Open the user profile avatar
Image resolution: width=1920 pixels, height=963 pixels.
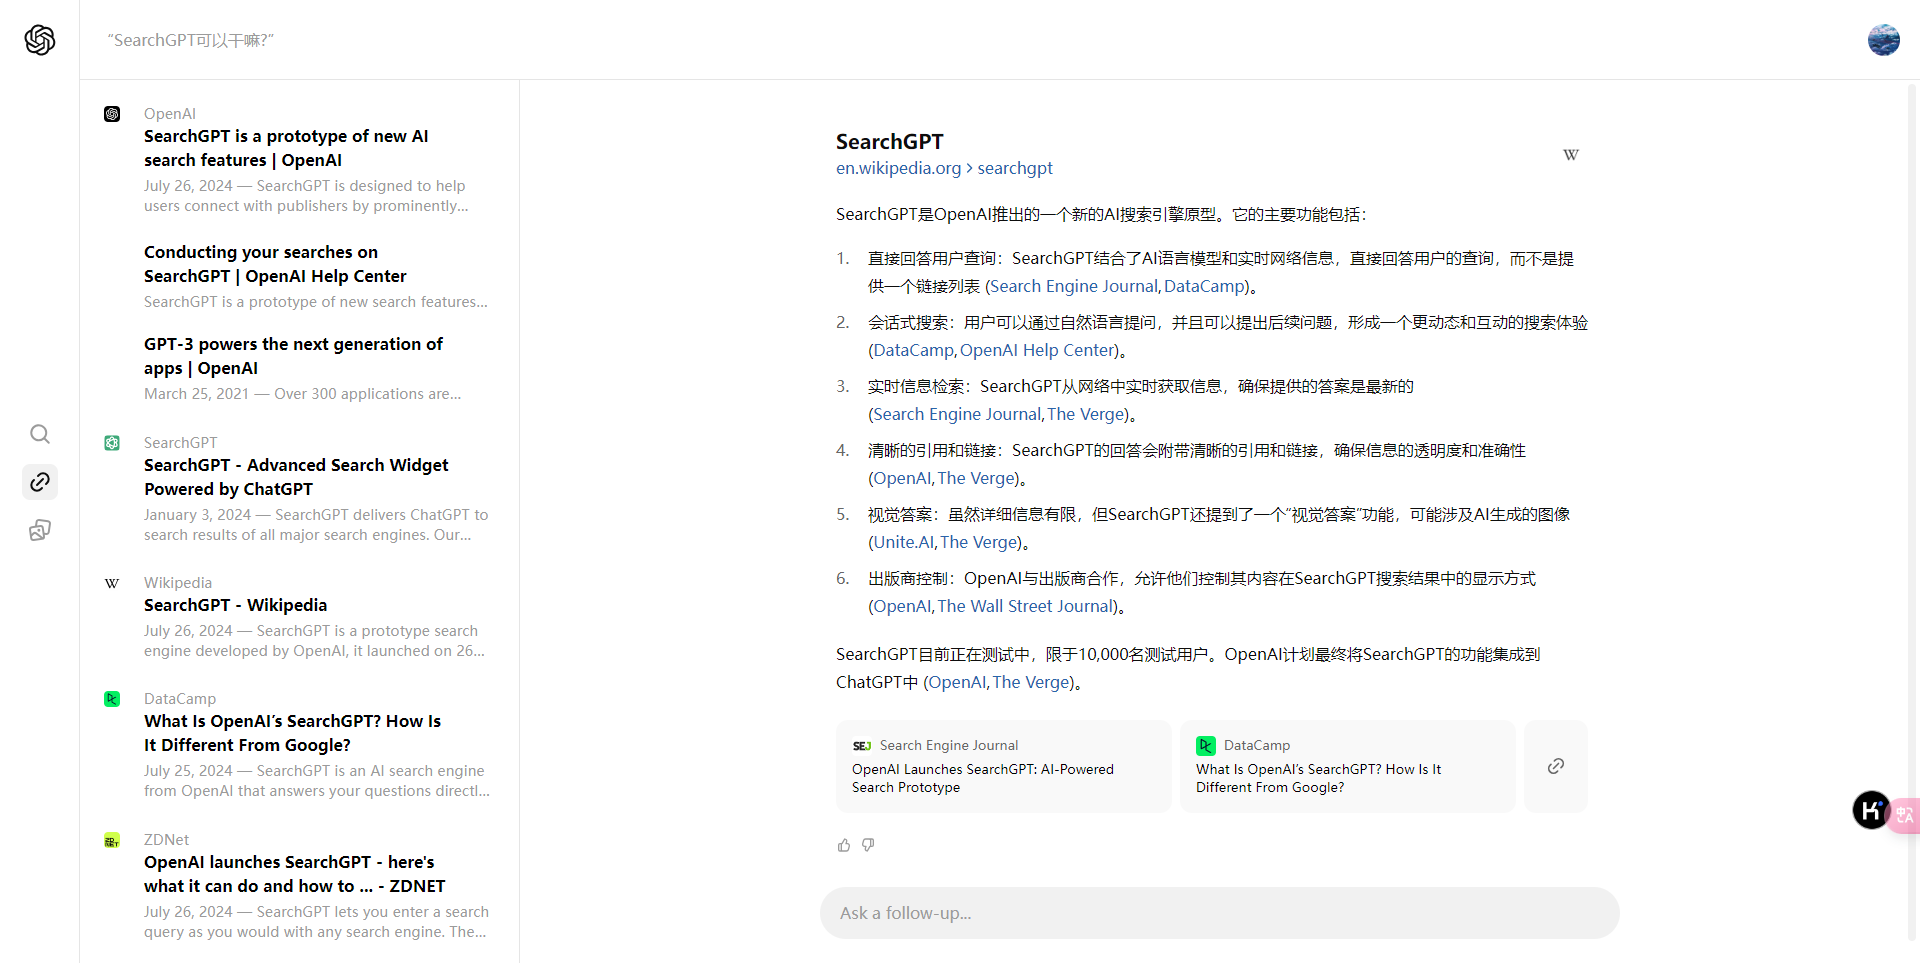(x=1884, y=40)
